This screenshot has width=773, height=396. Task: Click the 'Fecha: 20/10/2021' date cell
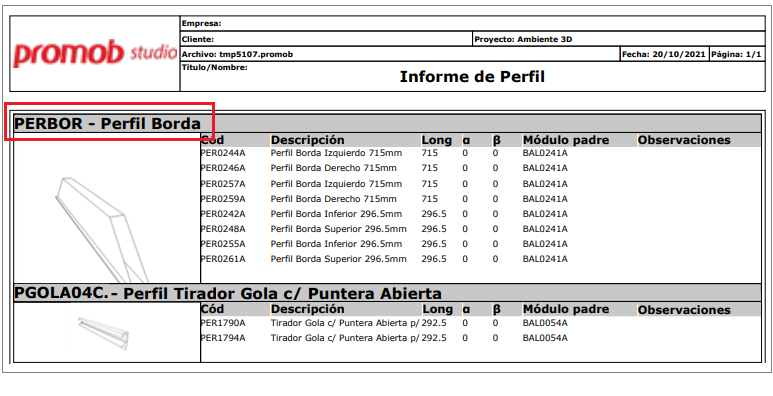(x=664, y=54)
